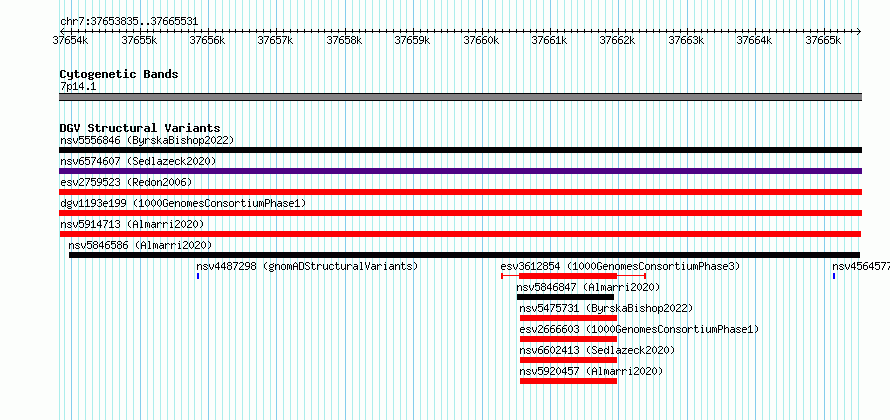Click the esv2759523 (Redon2006) label
The width and height of the screenshot is (890, 420).
click(x=126, y=182)
